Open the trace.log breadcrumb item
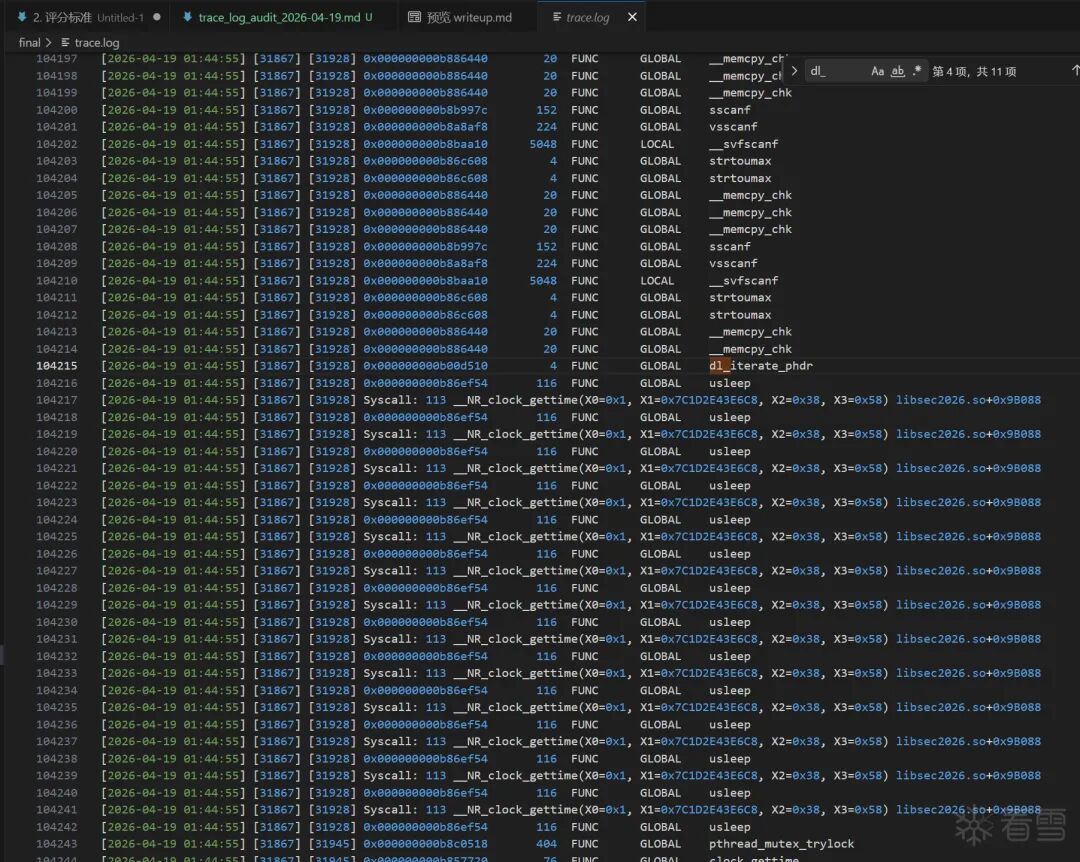Screen dimensions: 1080x862 [96, 43]
